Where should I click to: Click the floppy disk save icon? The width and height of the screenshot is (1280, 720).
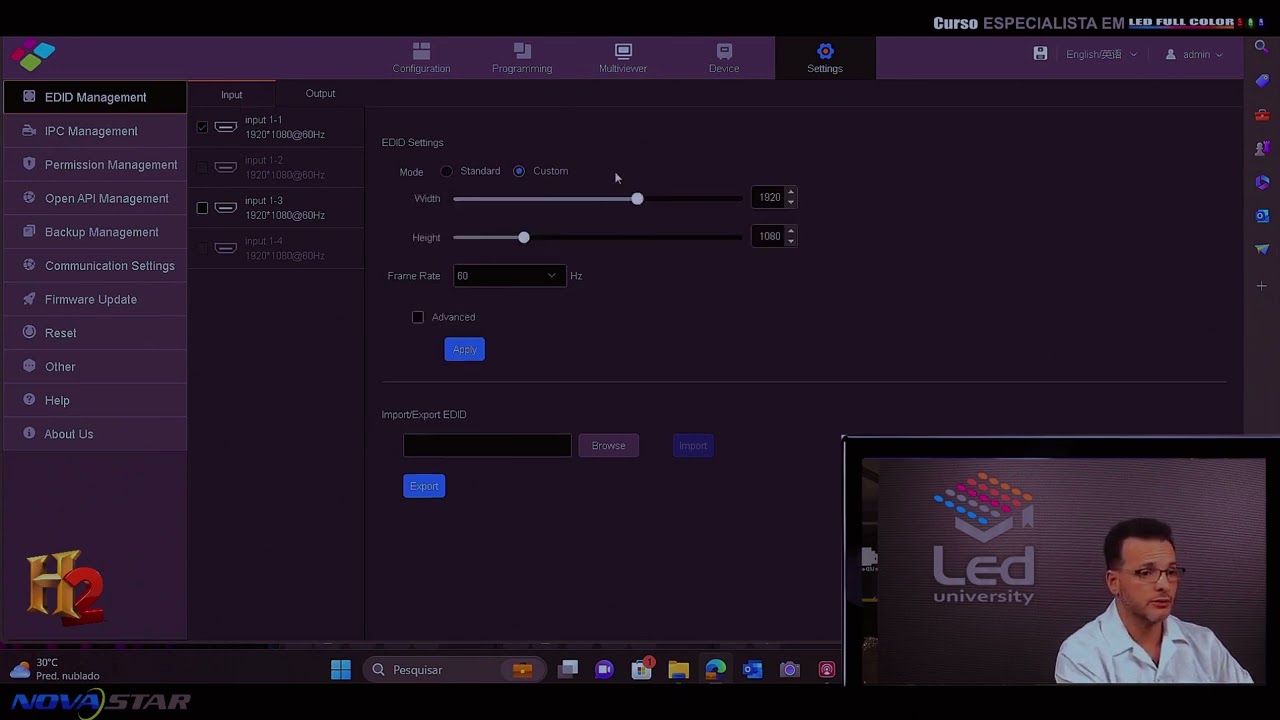click(1040, 54)
